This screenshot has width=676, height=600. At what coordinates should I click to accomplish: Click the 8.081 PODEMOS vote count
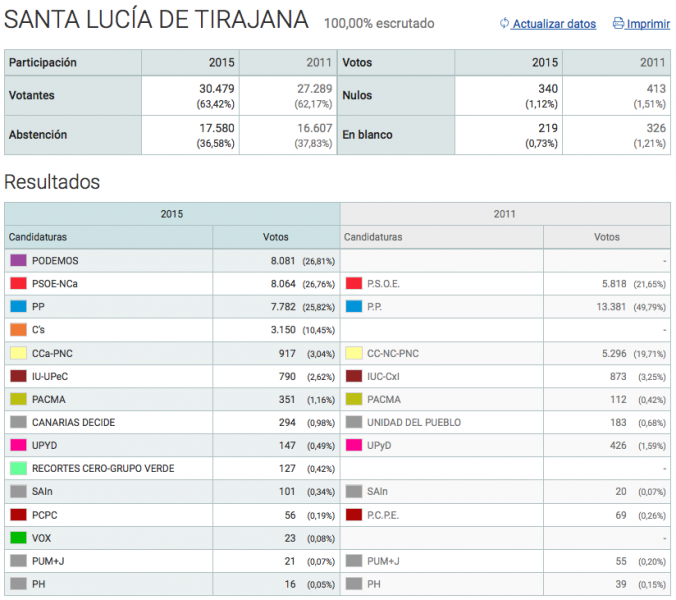[283, 261]
